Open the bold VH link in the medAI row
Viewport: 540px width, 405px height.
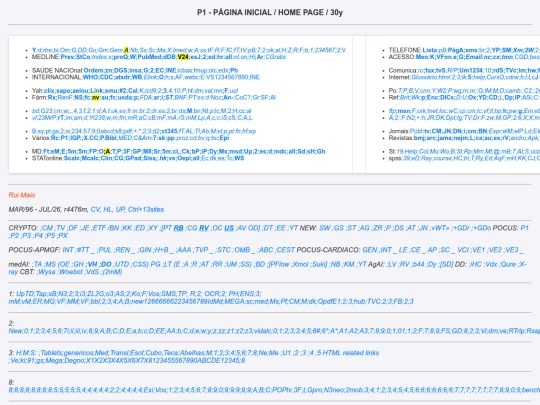click(x=92, y=264)
